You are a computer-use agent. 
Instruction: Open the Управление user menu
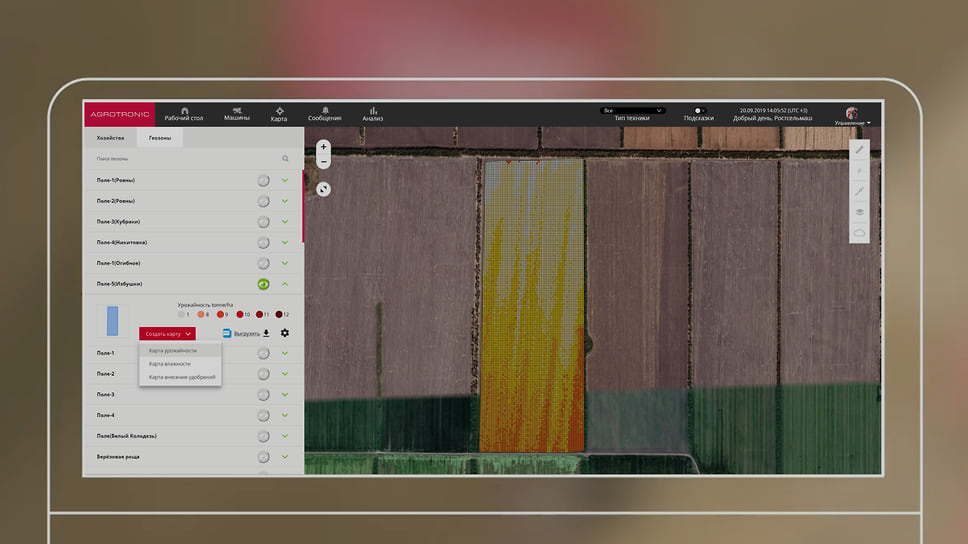click(x=852, y=122)
